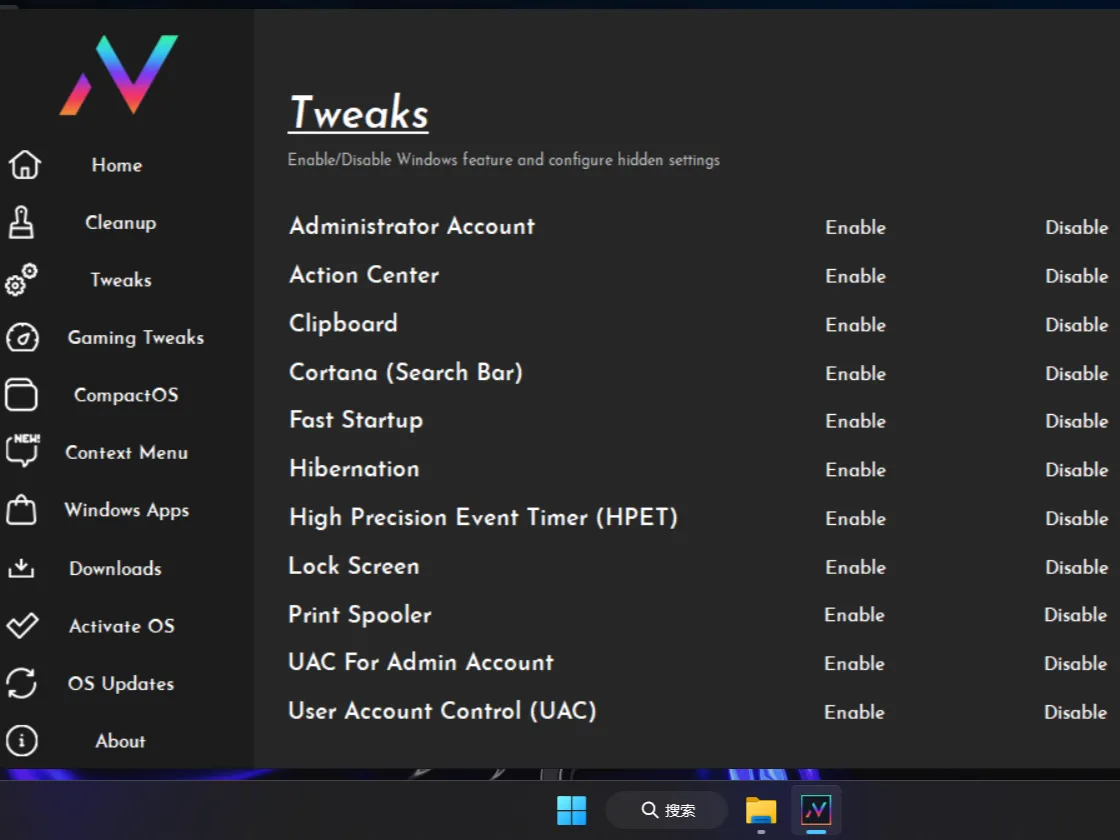Open Context Menu using the NEW speech bubble icon
Image resolution: width=1120 pixels, height=840 pixels.
[x=22, y=452]
